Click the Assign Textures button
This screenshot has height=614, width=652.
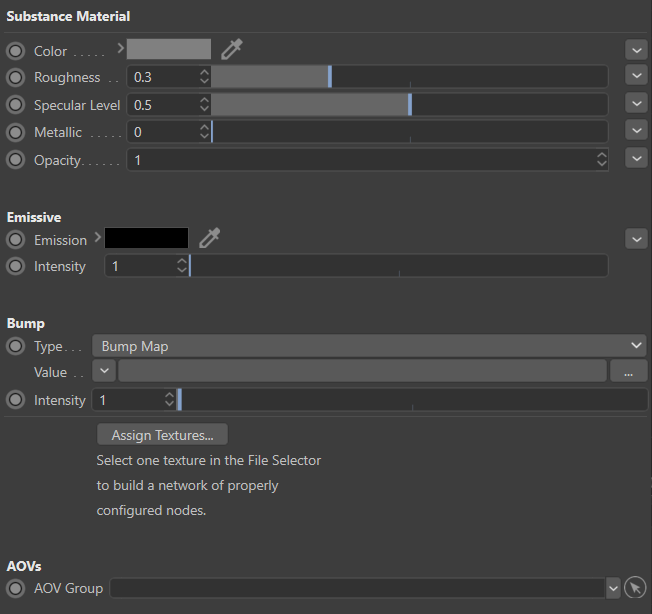pyautogui.click(x=162, y=435)
